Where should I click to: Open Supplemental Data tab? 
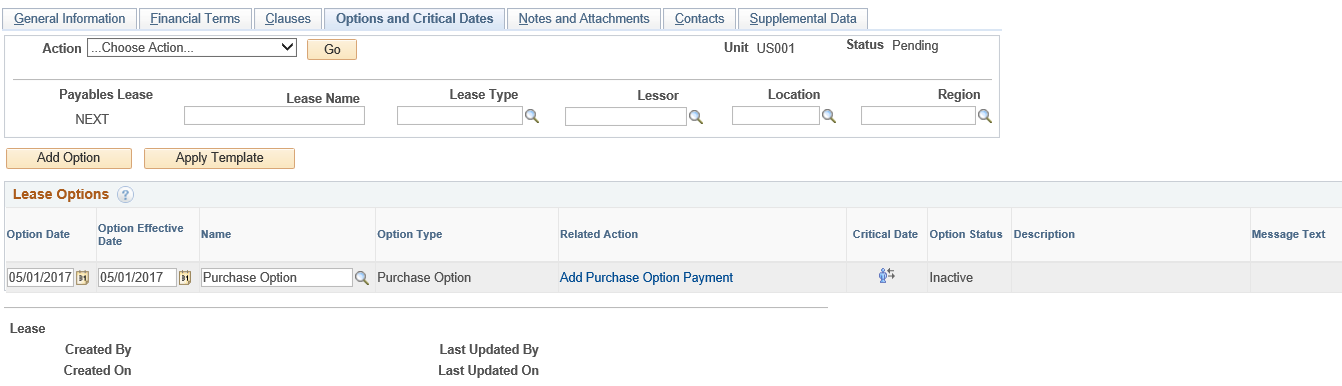tap(803, 18)
